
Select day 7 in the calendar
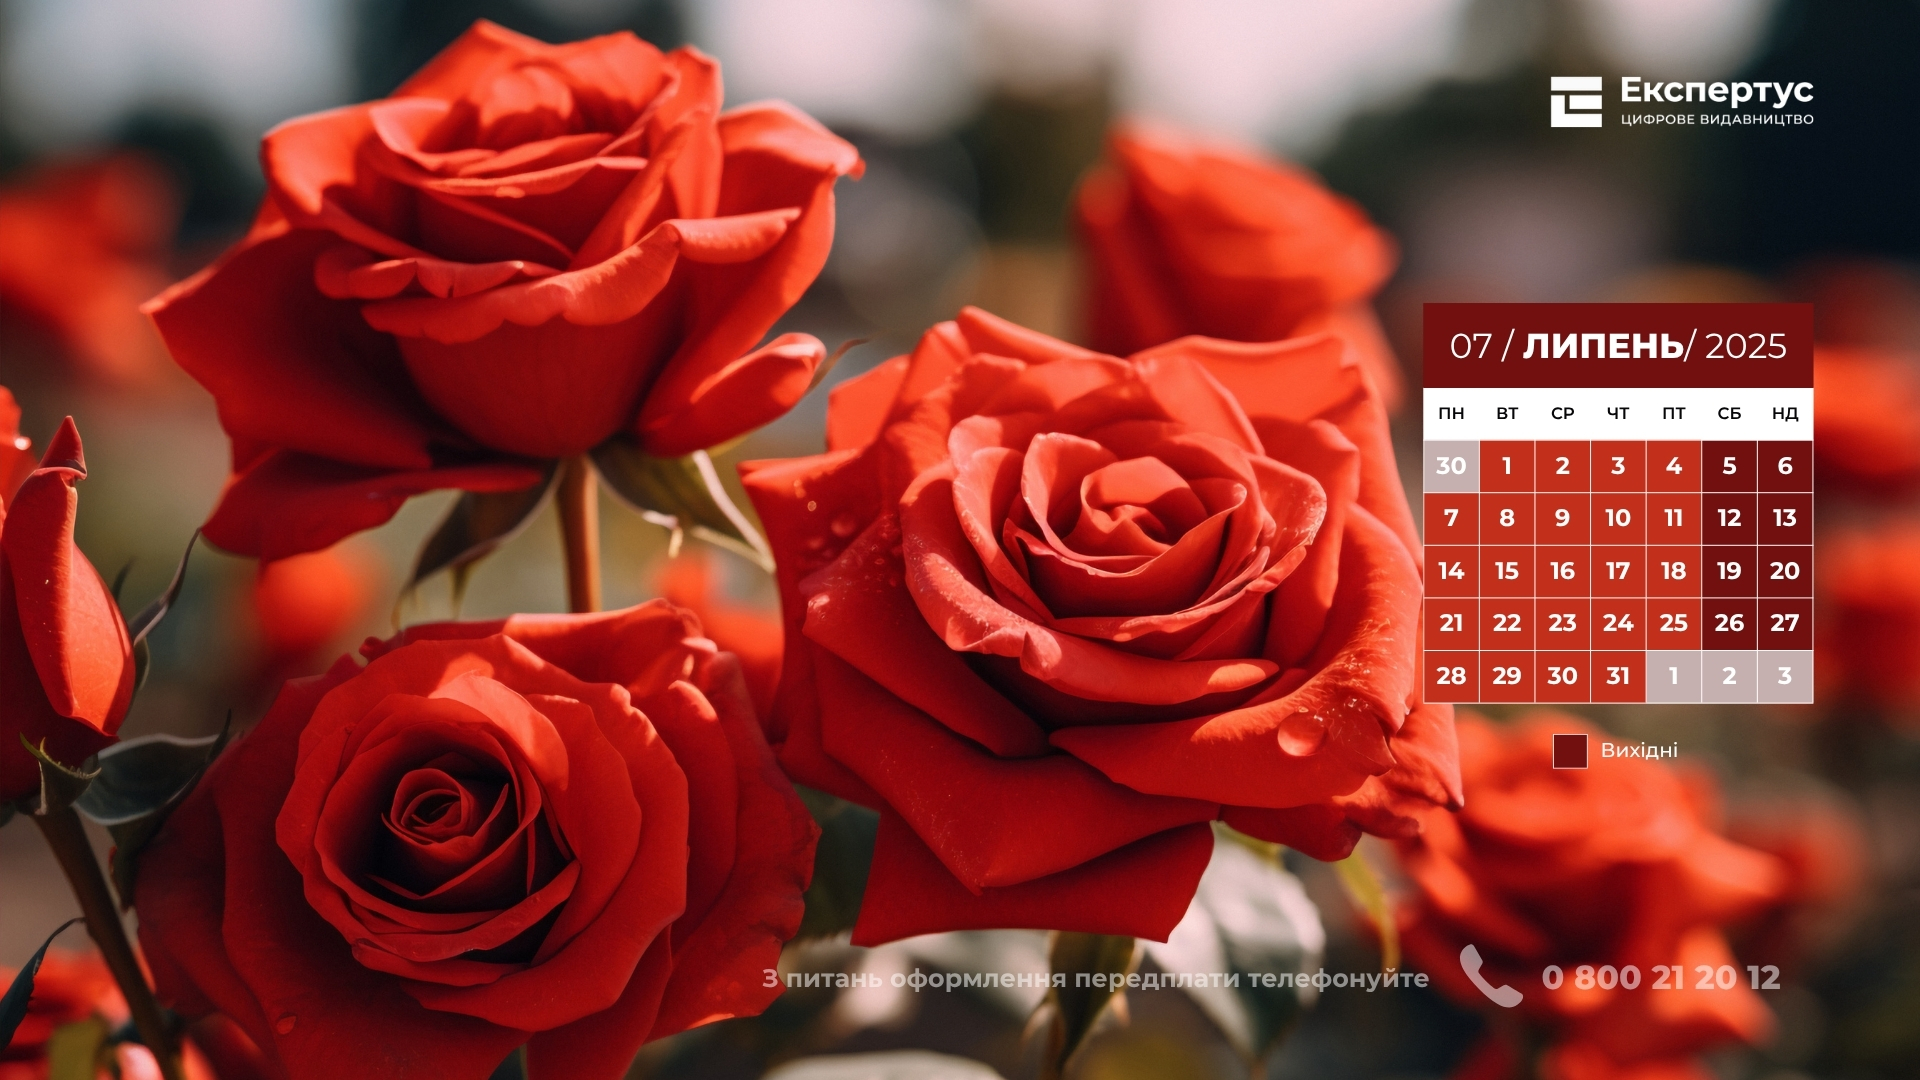click(x=1451, y=518)
